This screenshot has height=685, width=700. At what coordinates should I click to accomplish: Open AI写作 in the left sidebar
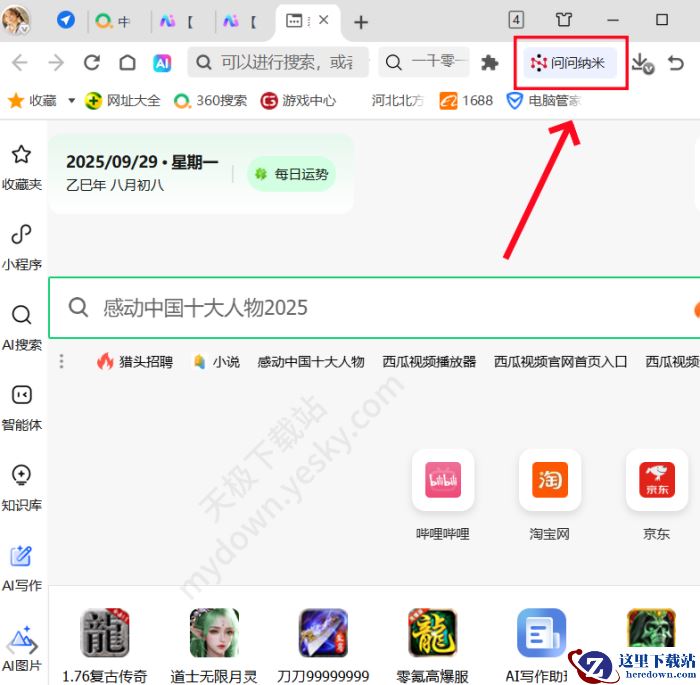pos(21,568)
